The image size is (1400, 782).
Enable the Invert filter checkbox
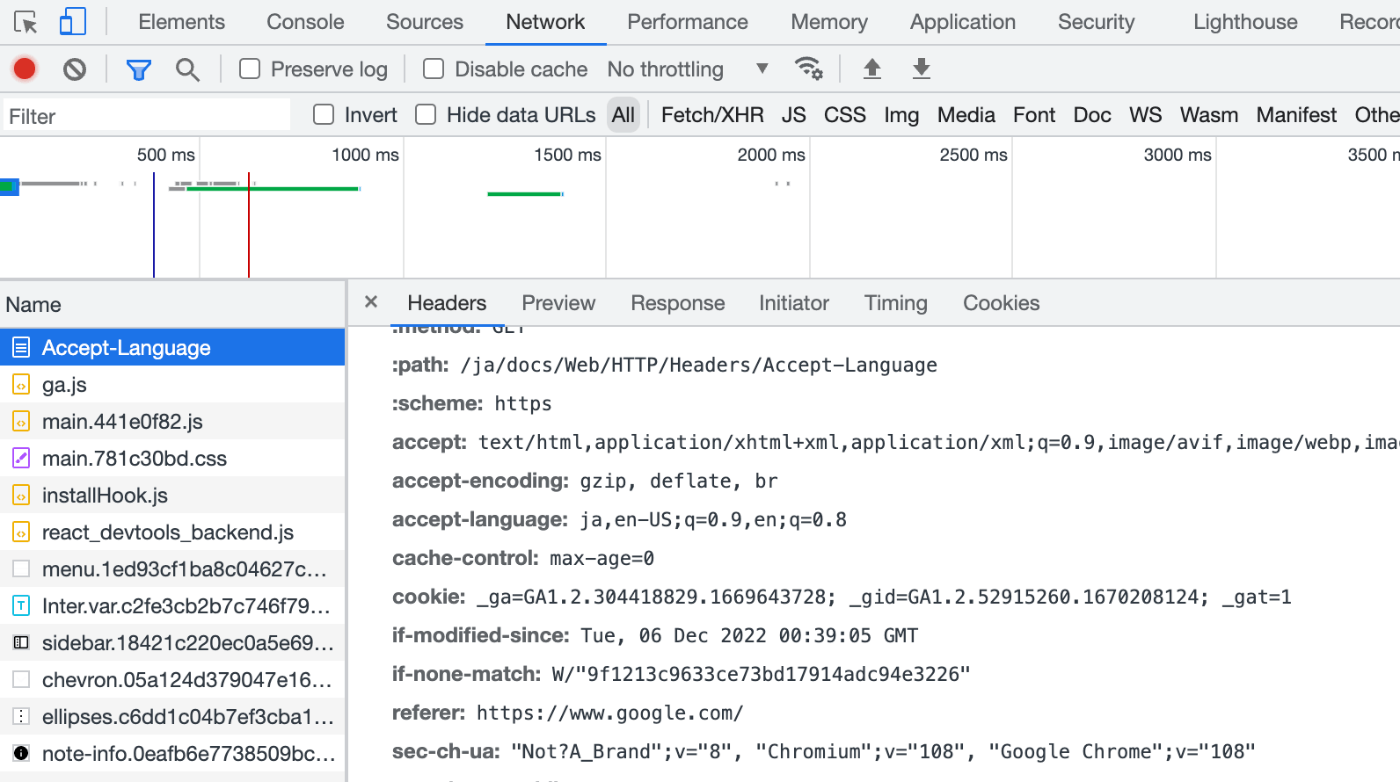[x=323, y=115]
